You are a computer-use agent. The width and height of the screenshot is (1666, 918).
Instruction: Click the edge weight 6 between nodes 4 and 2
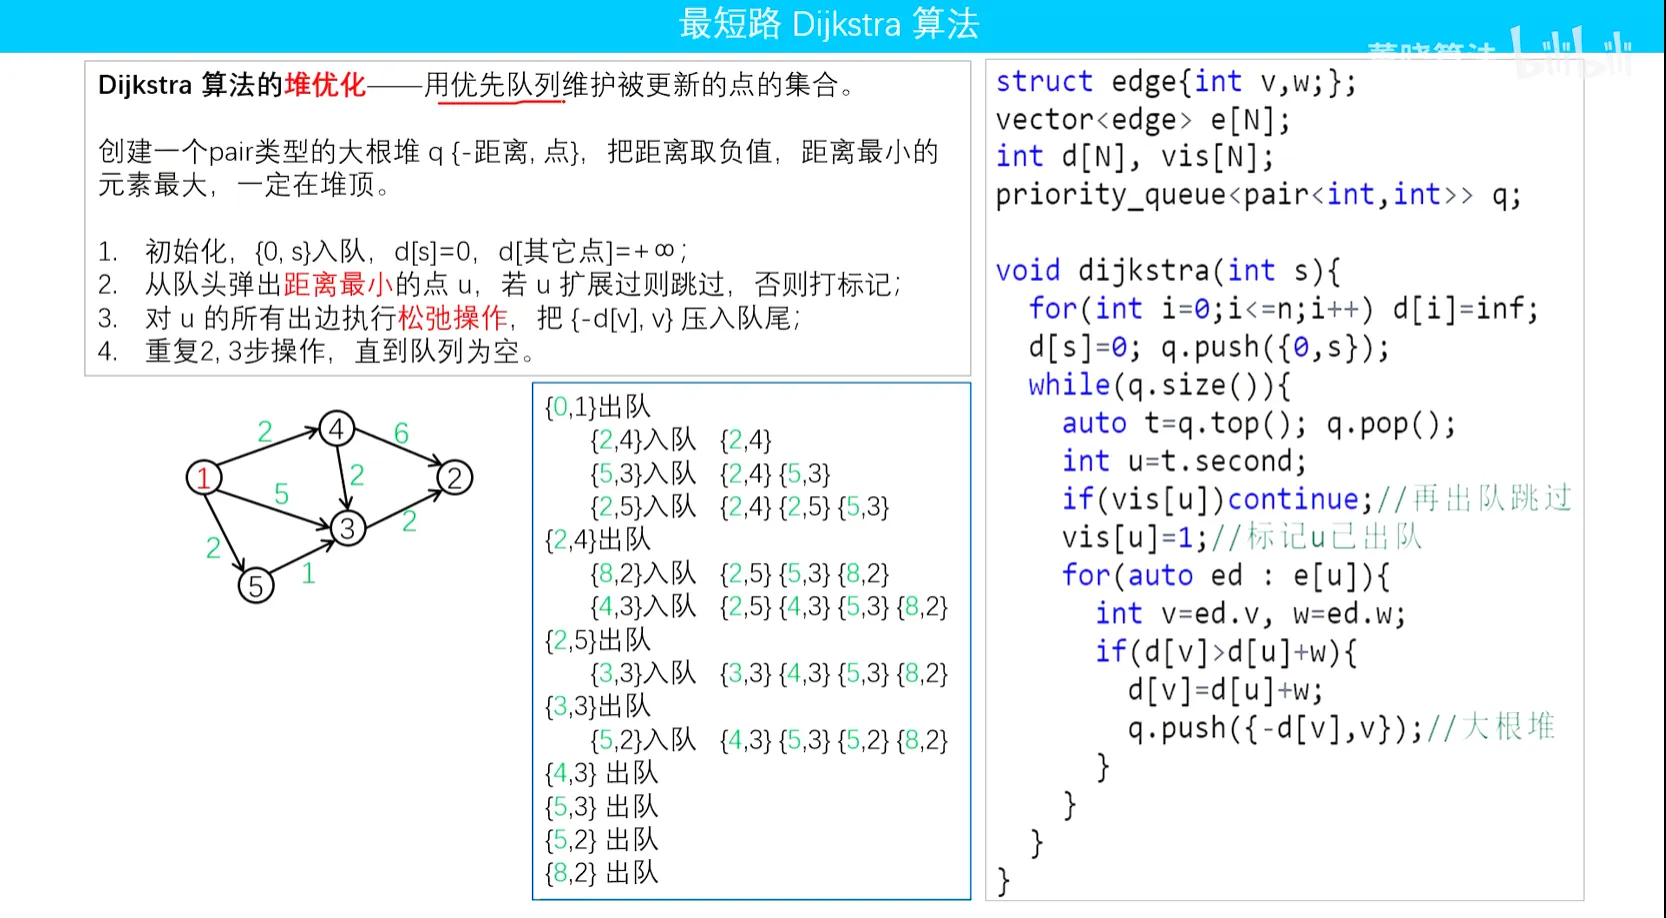401,434
